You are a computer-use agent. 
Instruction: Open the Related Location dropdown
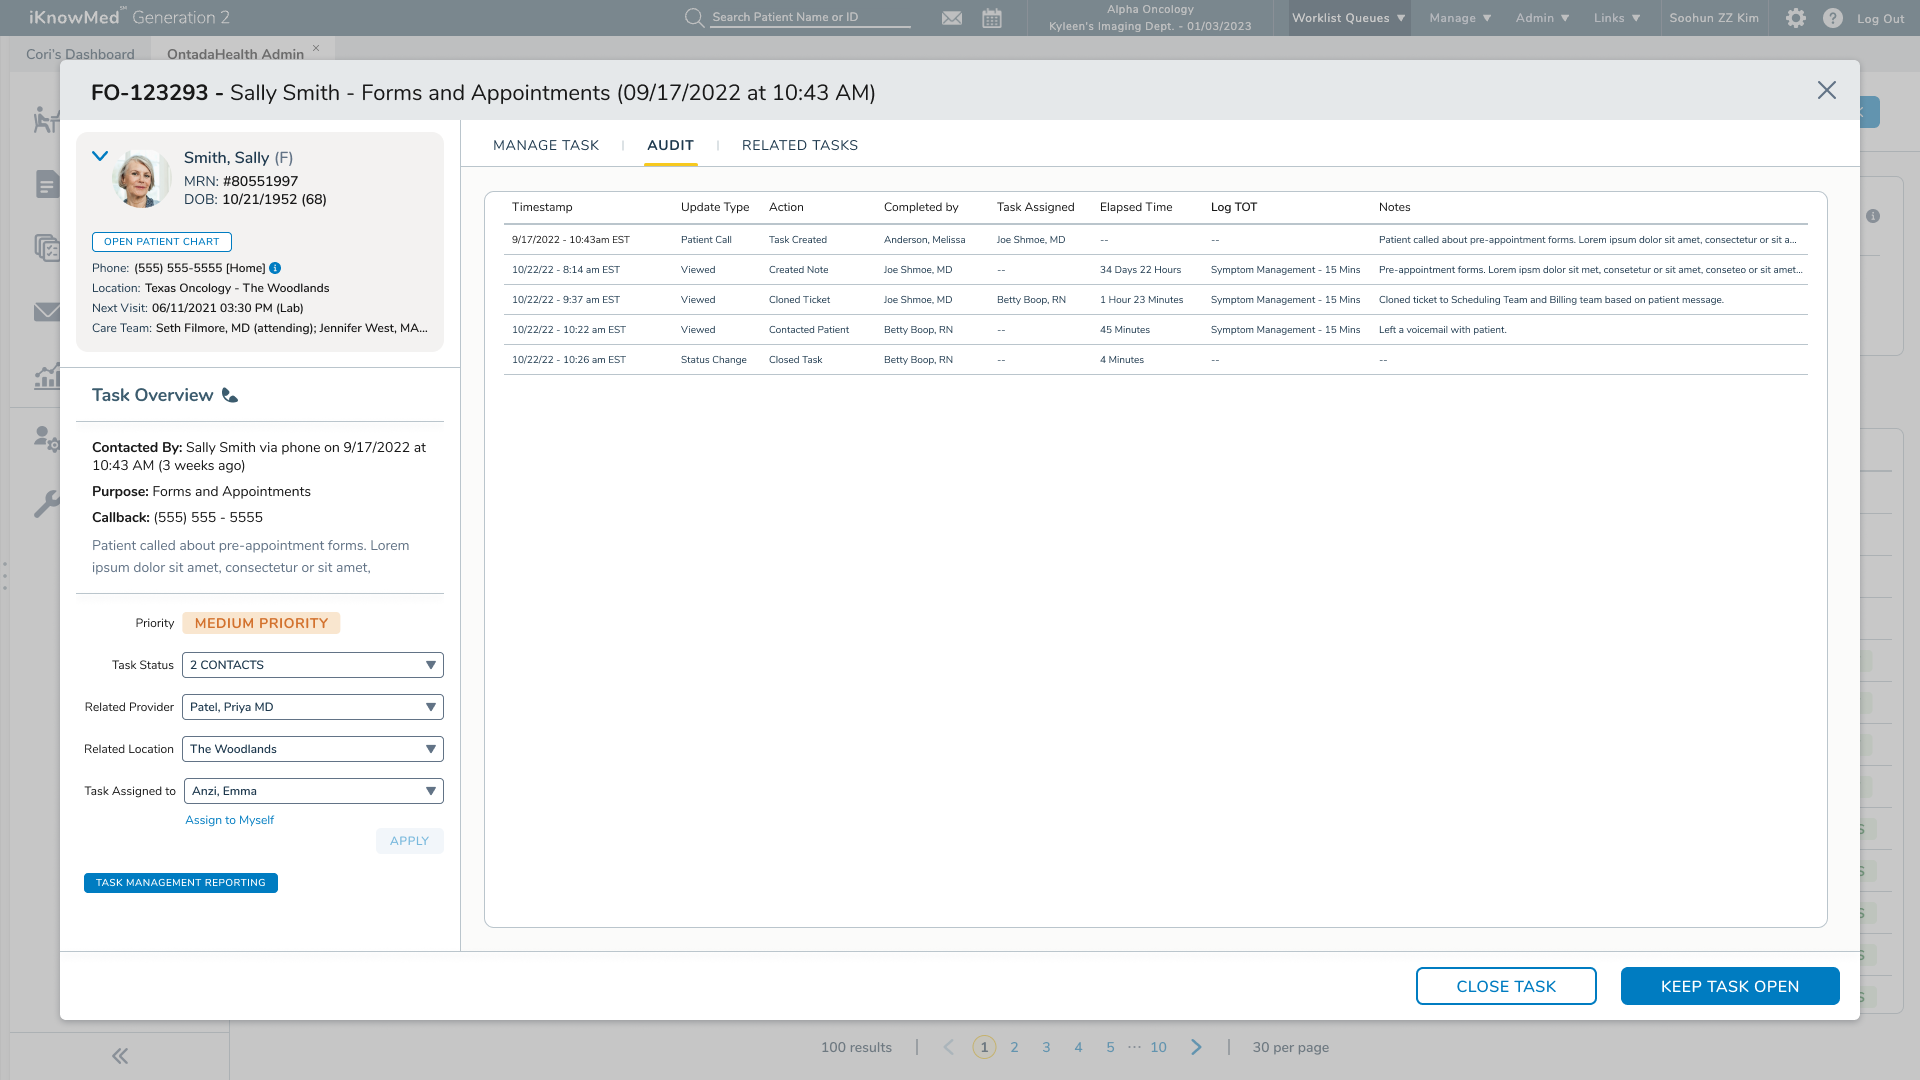(312, 749)
